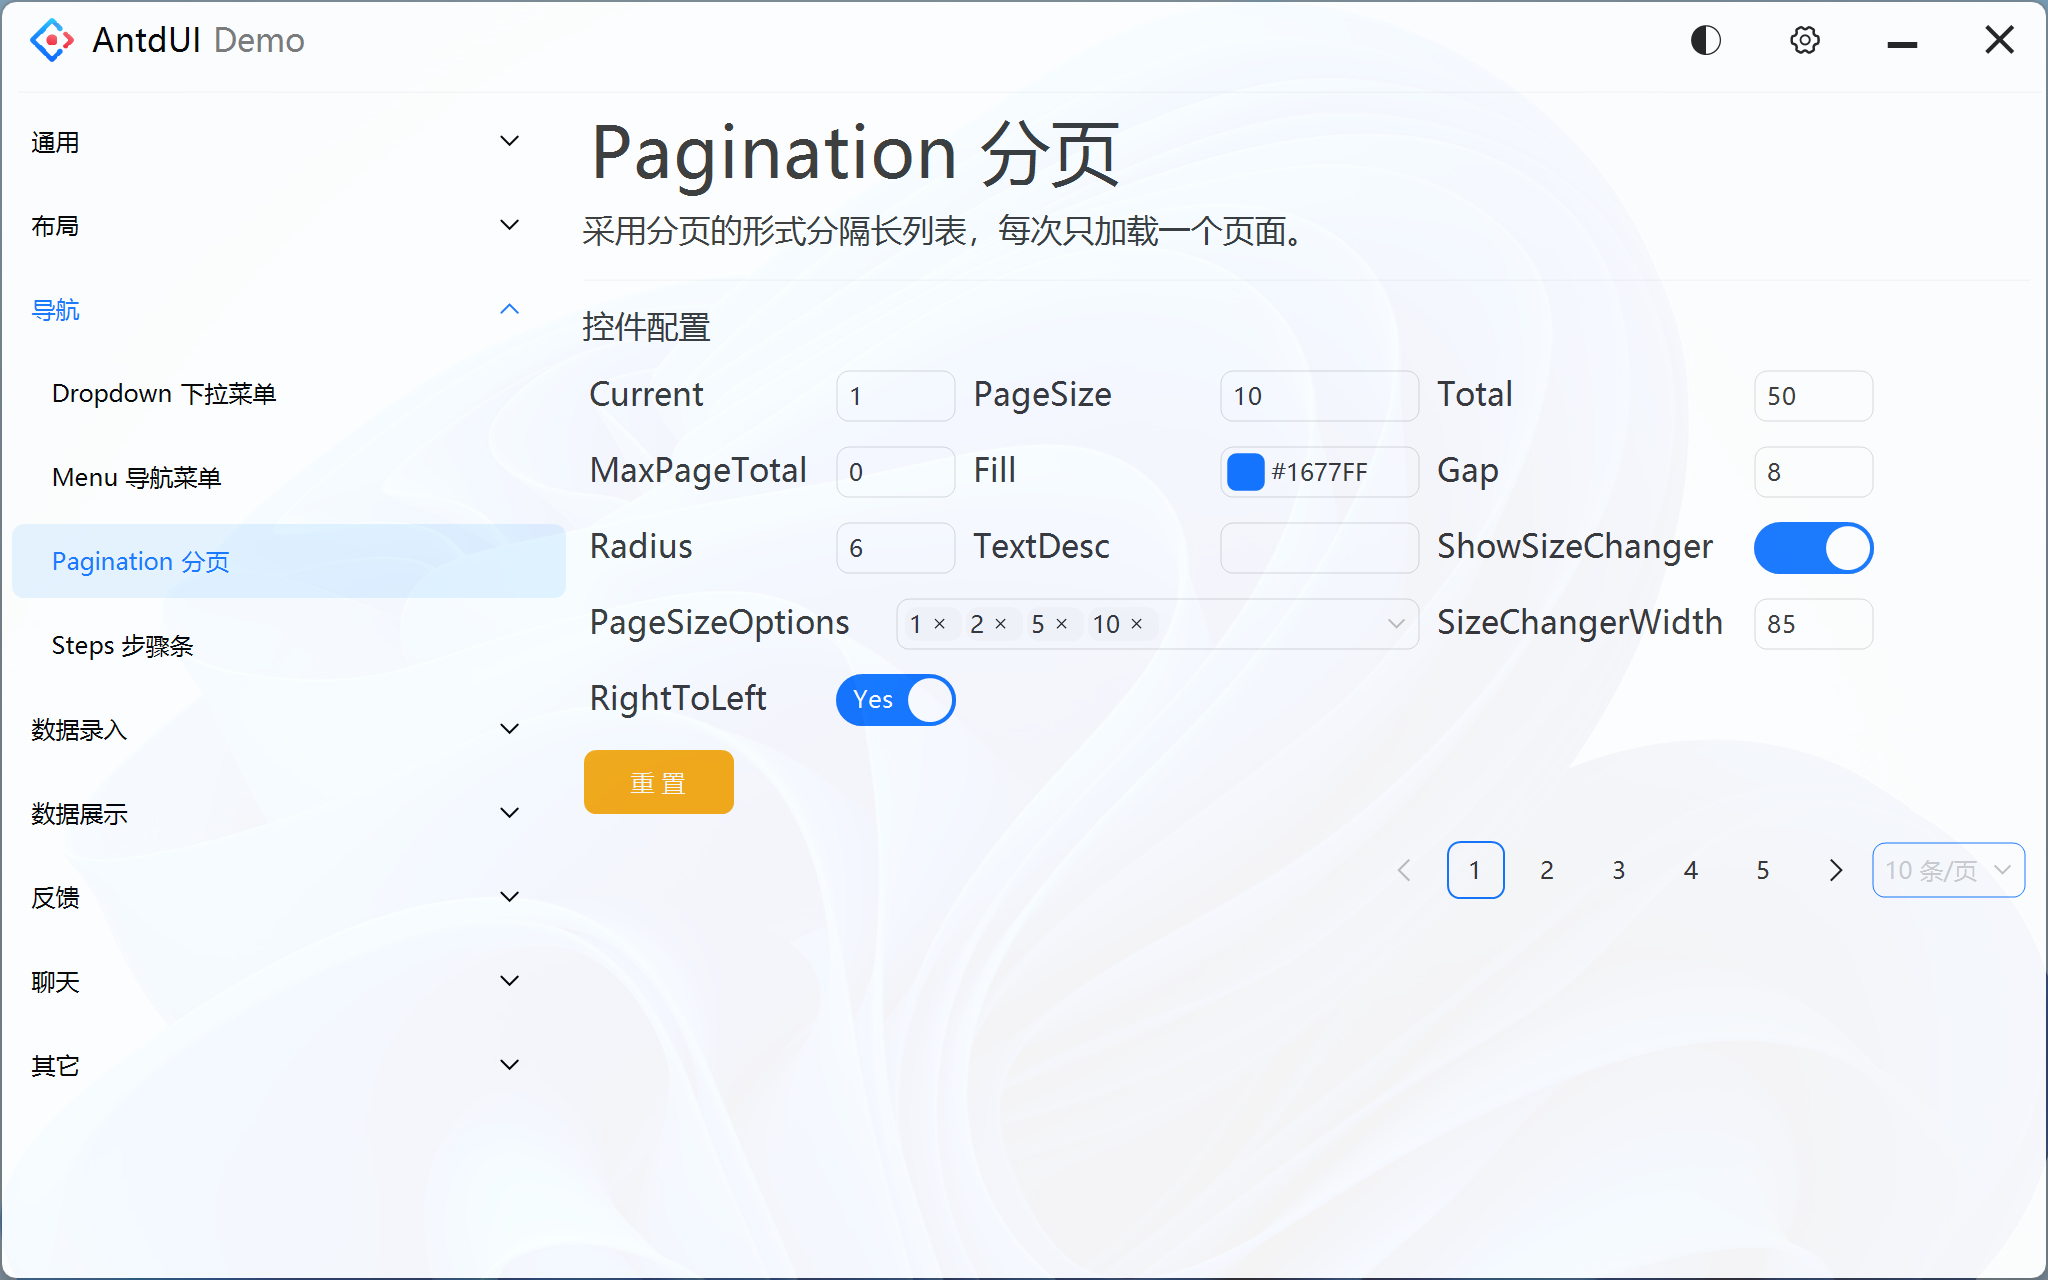Open the settings gear icon in title bar

tap(1804, 40)
